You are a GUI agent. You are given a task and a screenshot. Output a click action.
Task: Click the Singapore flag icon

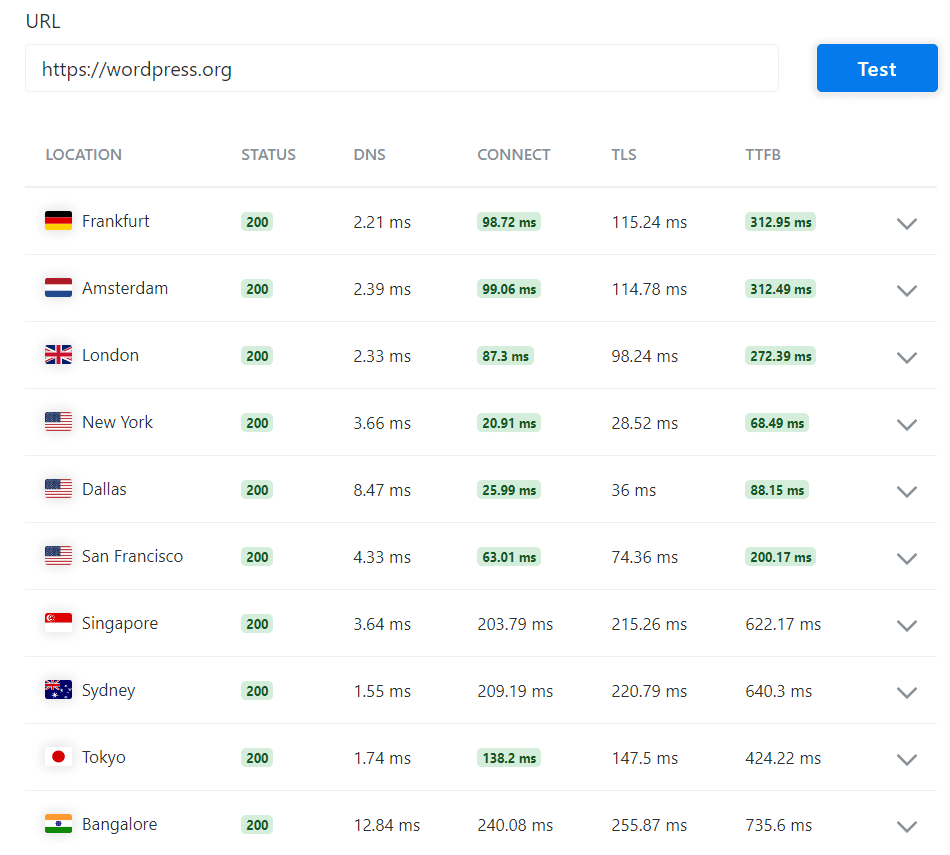58,623
